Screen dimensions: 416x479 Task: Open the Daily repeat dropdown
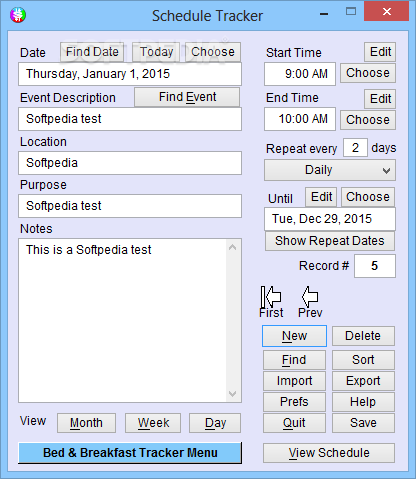point(330,170)
